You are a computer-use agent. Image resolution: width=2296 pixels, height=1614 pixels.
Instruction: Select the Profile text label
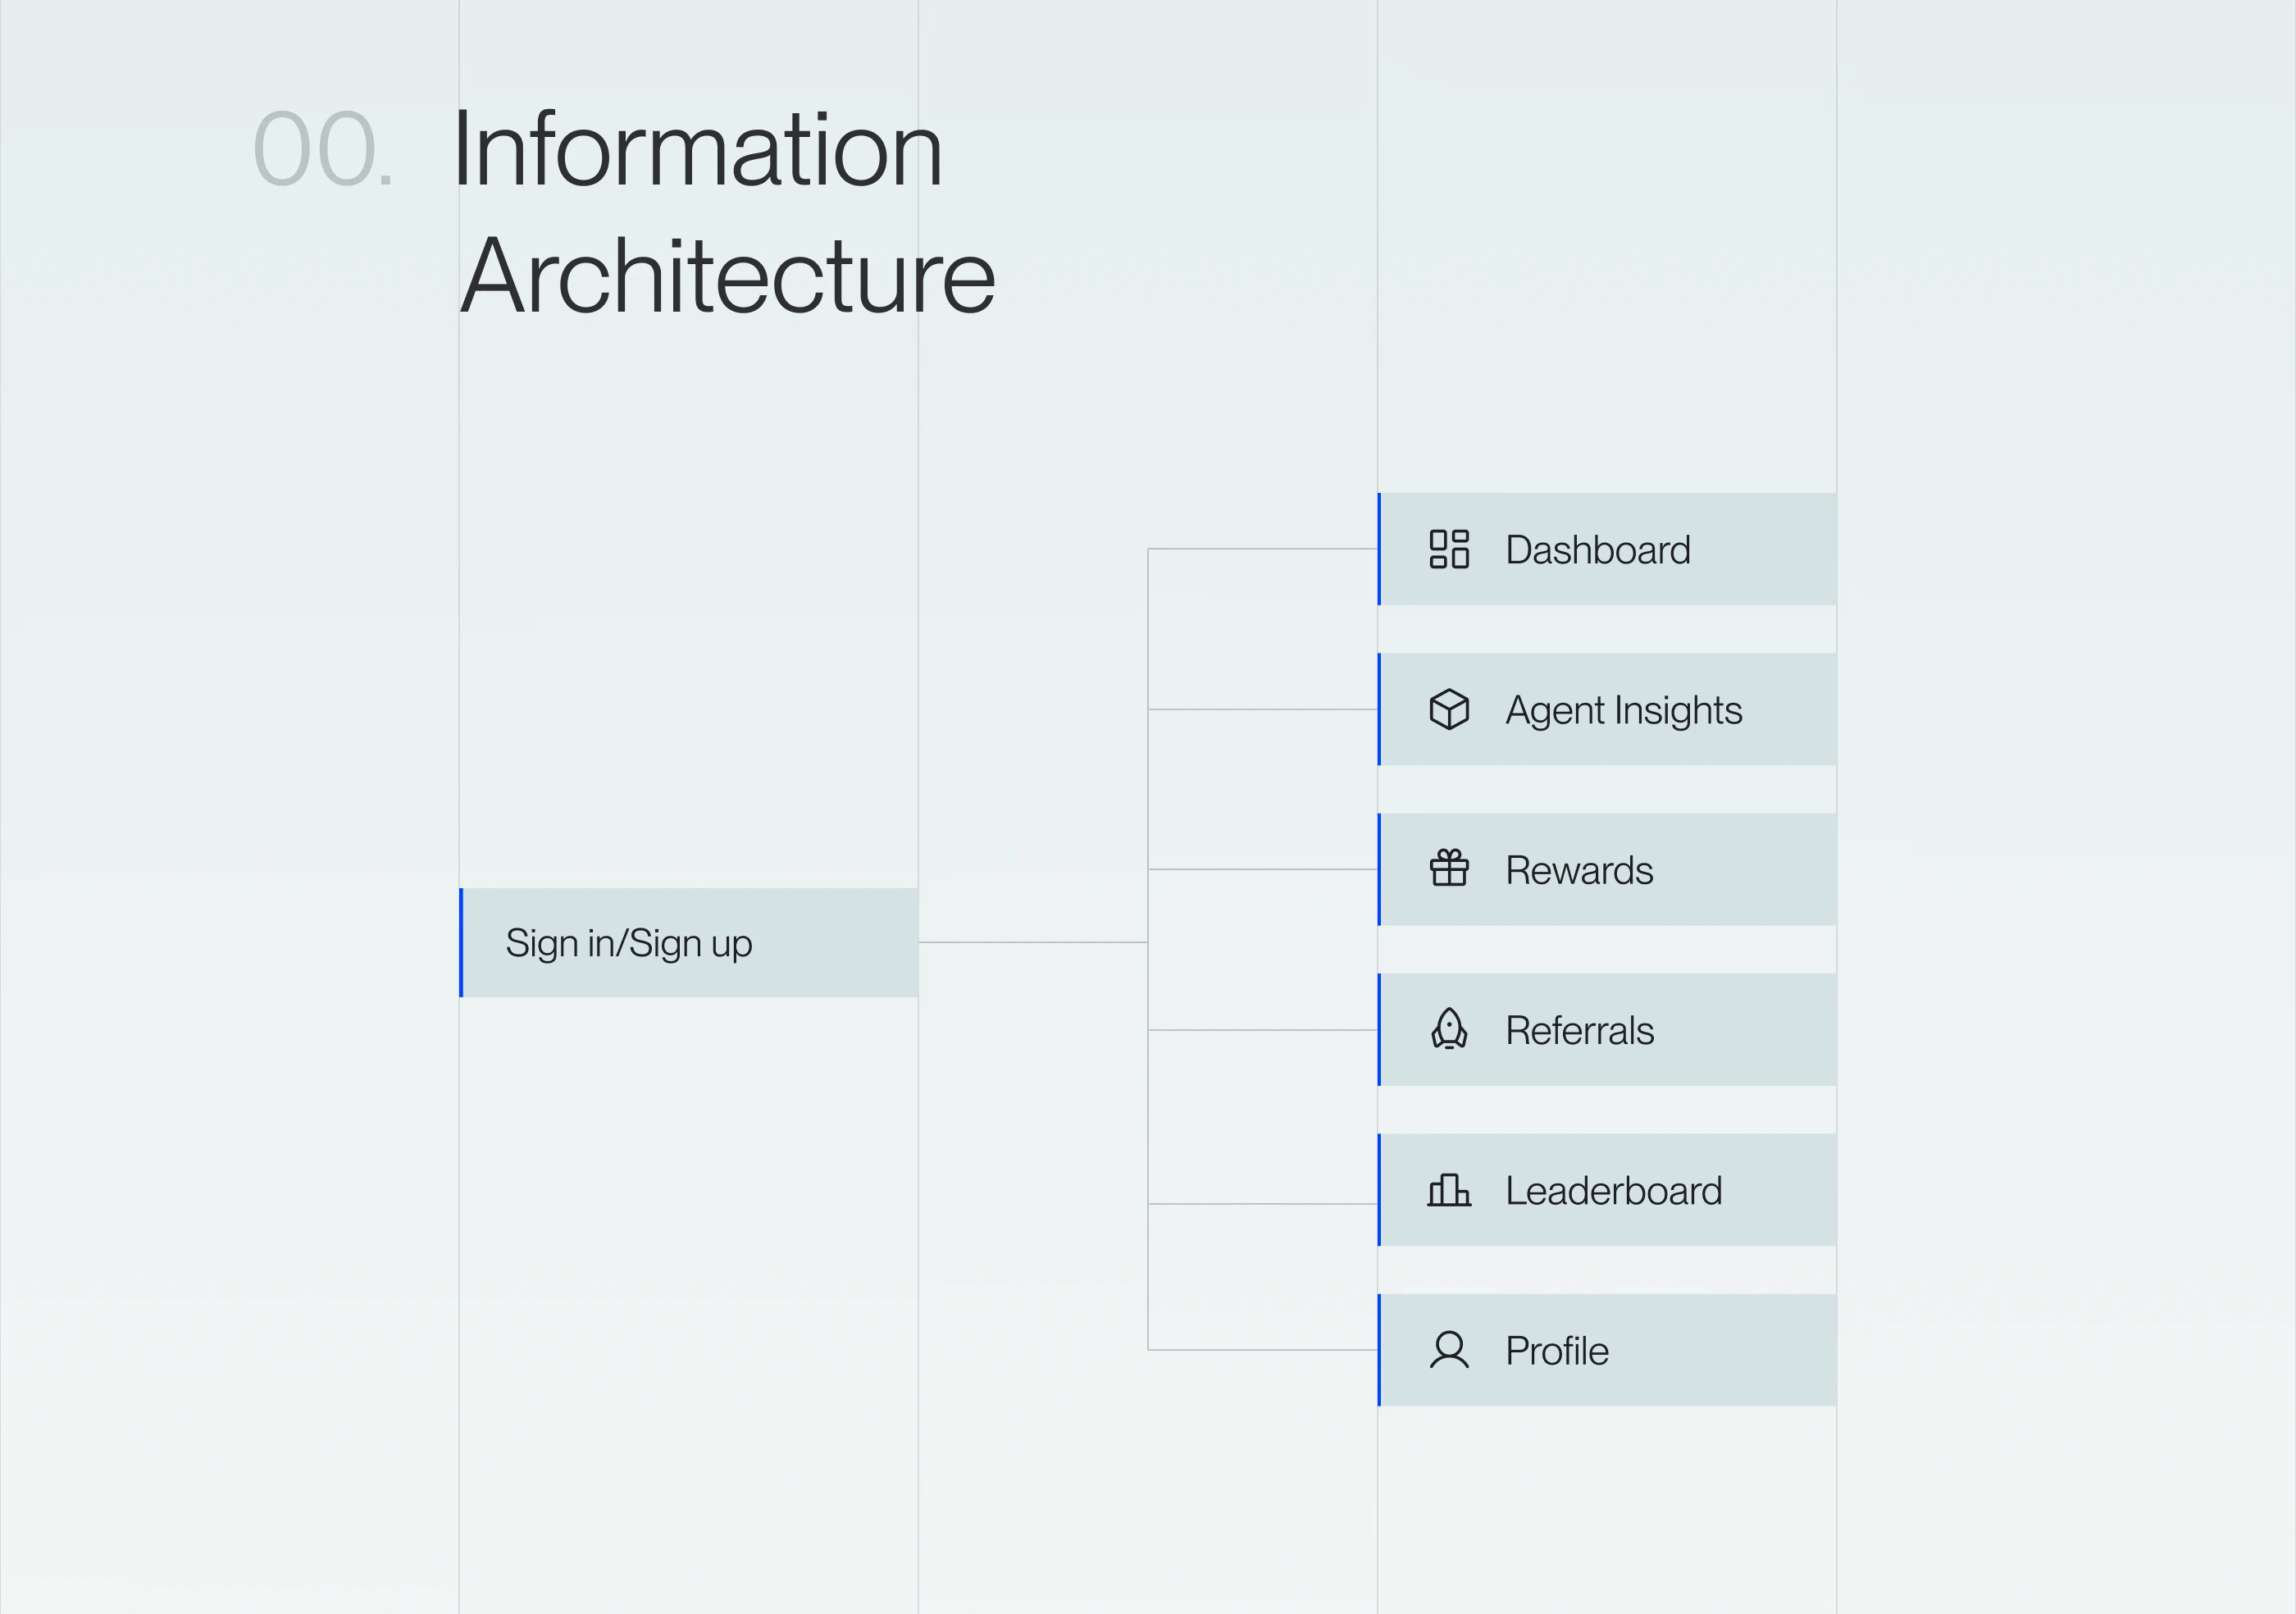(1556, 1351)
